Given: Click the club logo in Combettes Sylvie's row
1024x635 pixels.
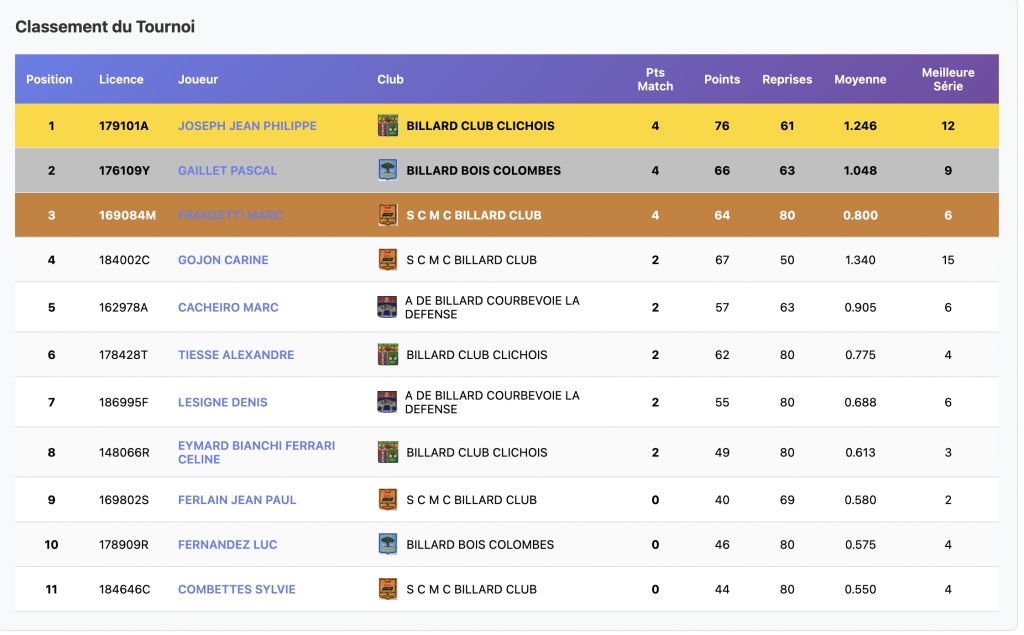Looking at the screenshot, I should click(387, 589).
